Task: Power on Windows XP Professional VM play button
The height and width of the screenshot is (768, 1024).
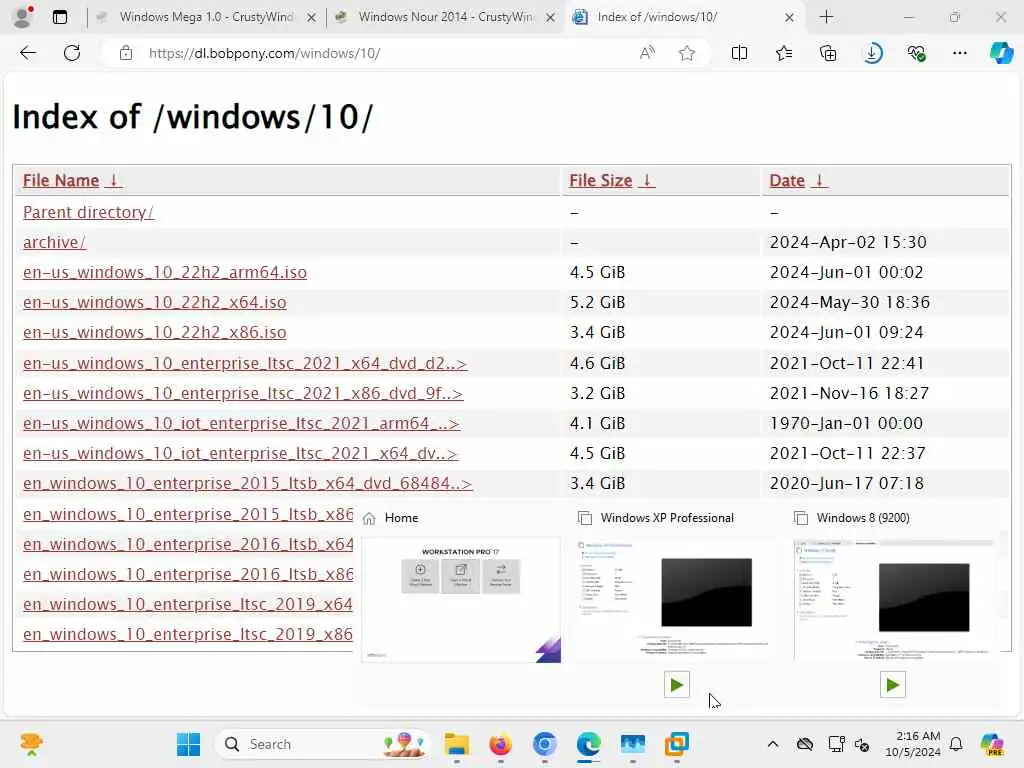Action: (x=677, y=684)
